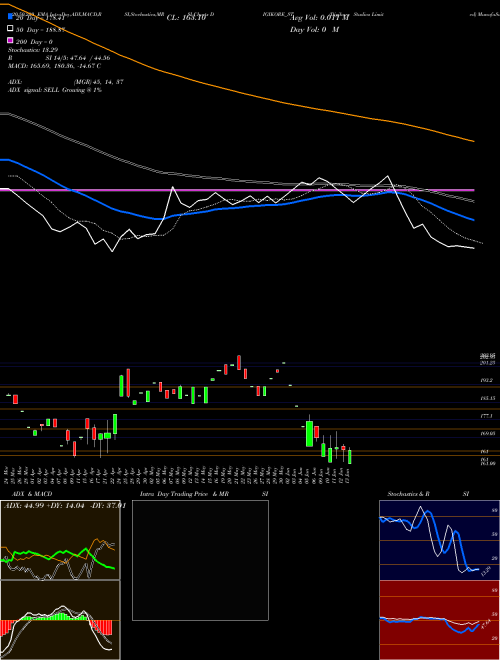Click the '13.29' value tag in Stochastics panel

coord(486,571)
